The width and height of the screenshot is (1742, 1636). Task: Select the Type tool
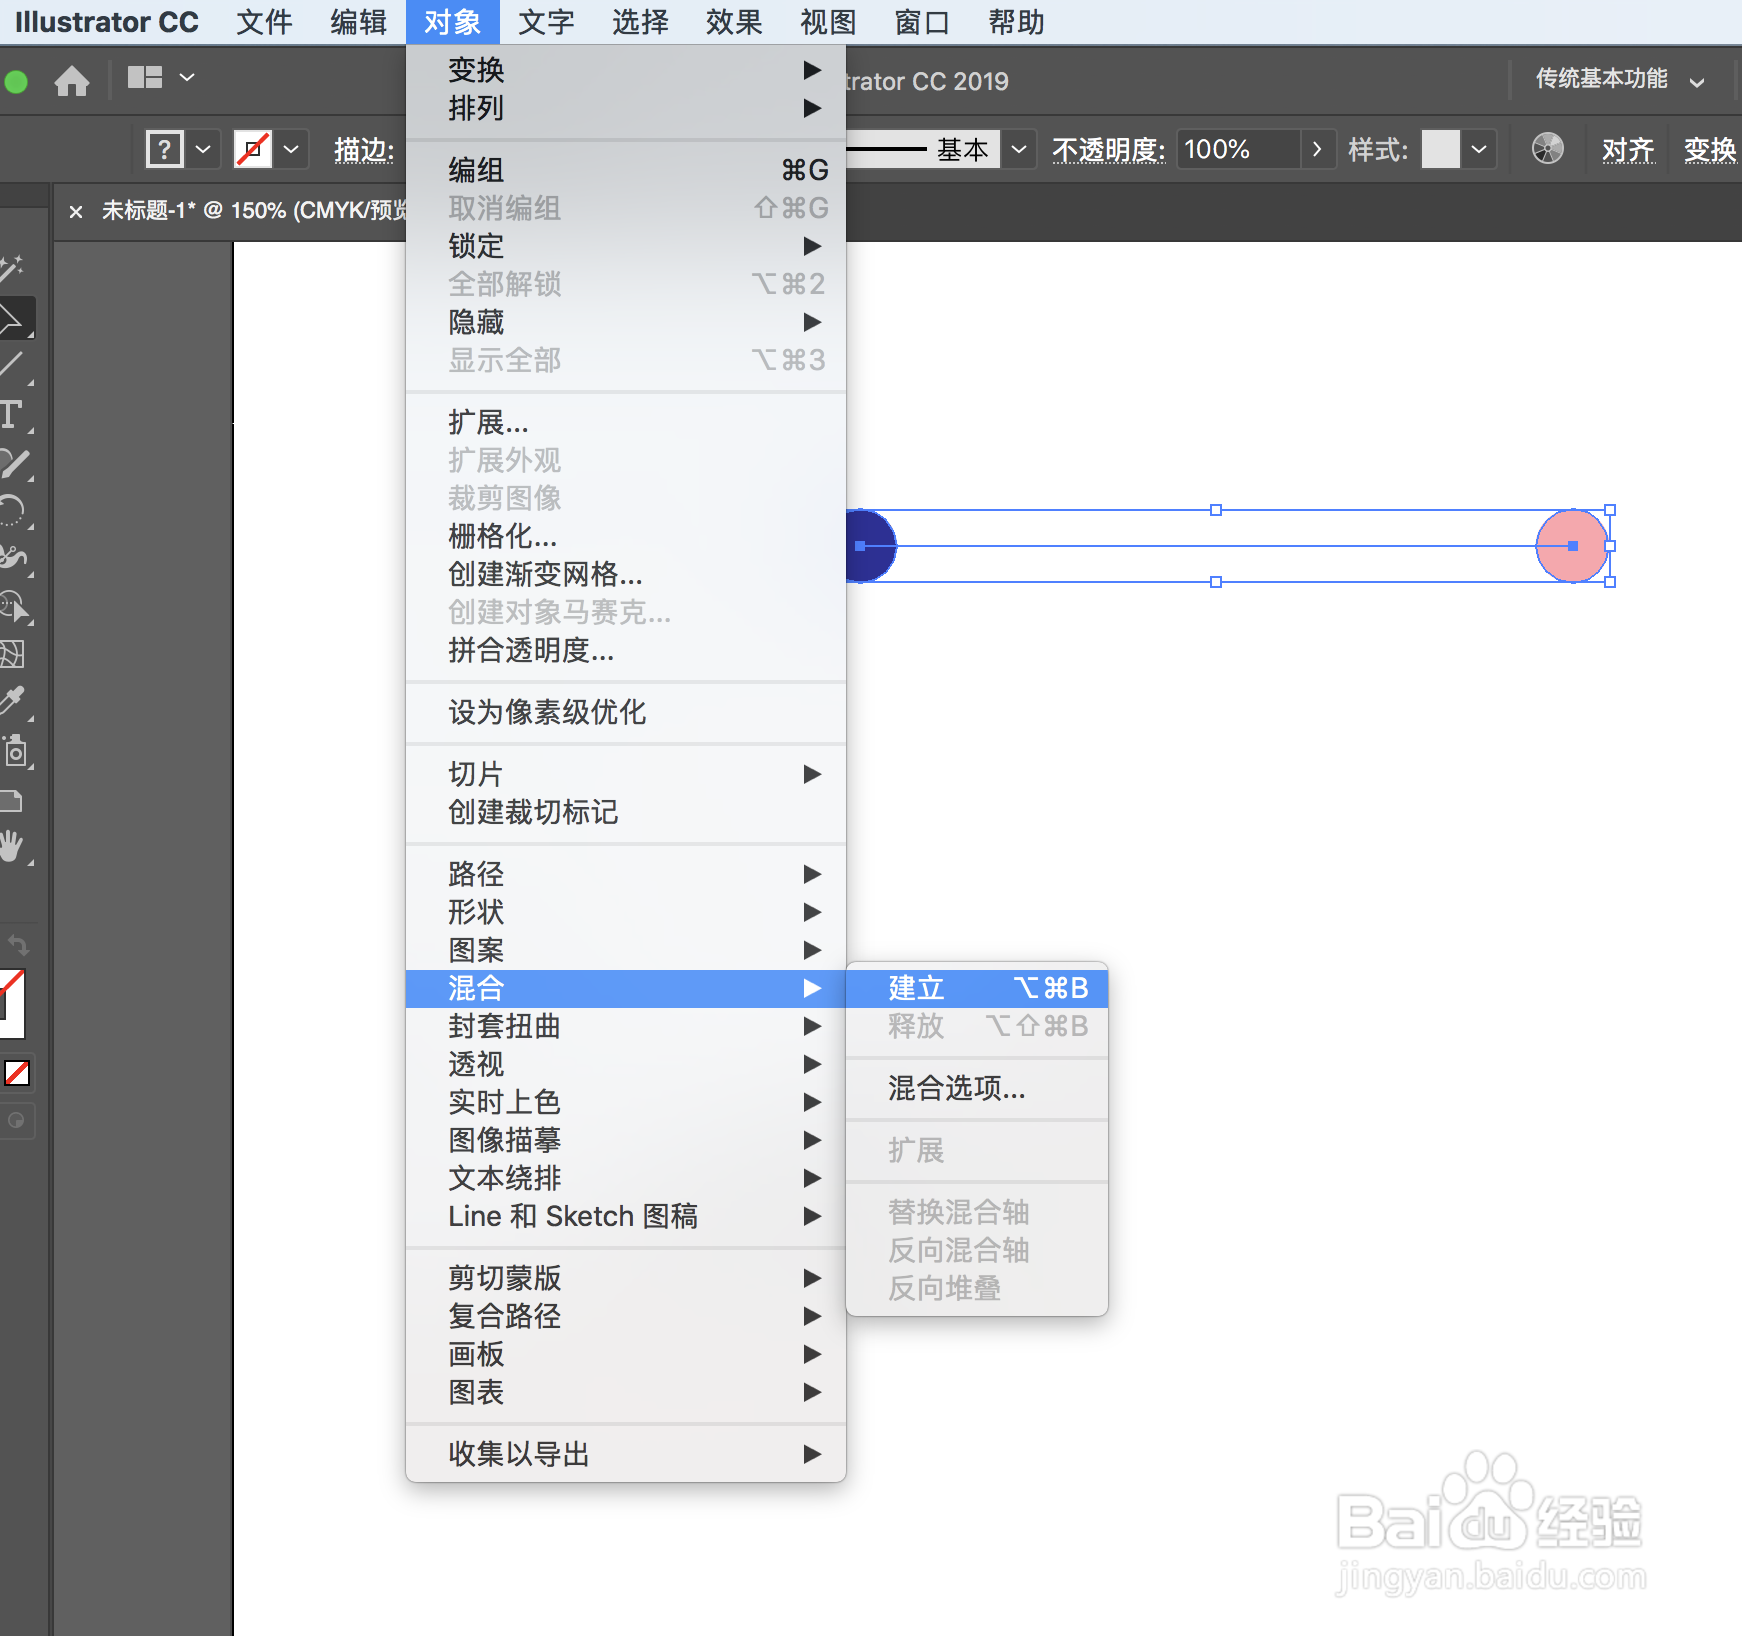[x=12, y=414]
